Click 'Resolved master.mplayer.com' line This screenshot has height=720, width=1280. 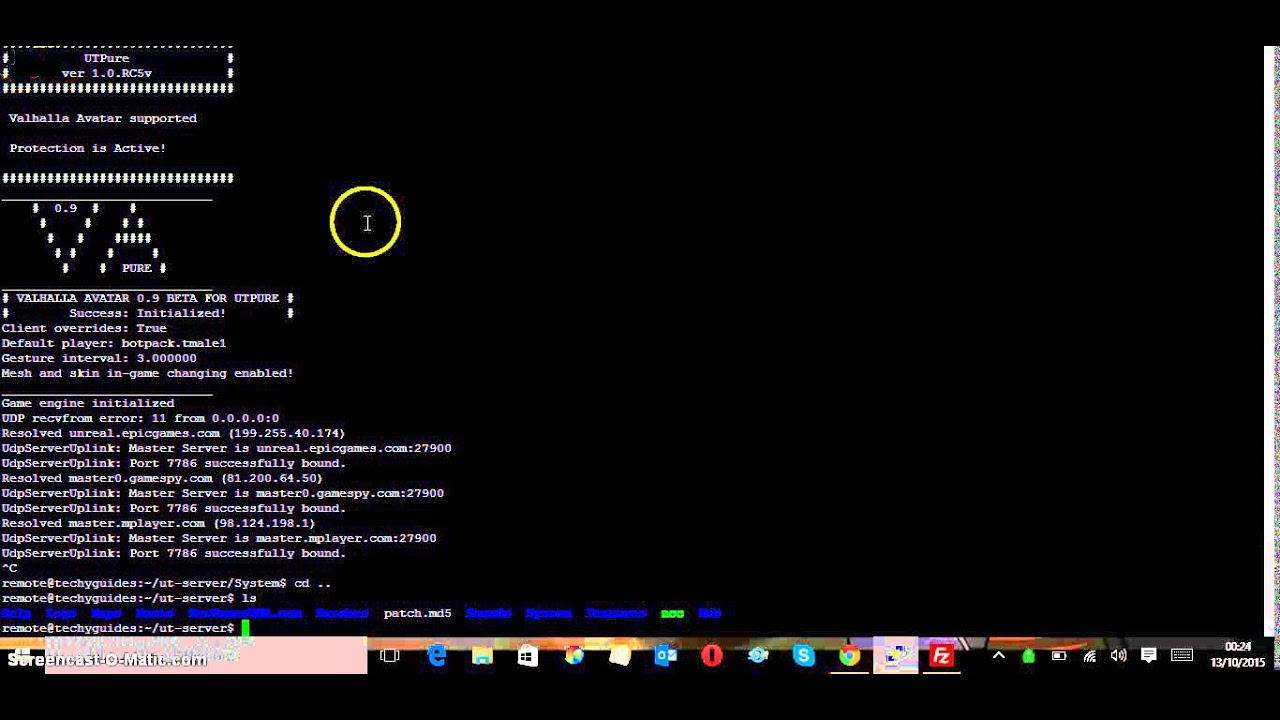158,523
